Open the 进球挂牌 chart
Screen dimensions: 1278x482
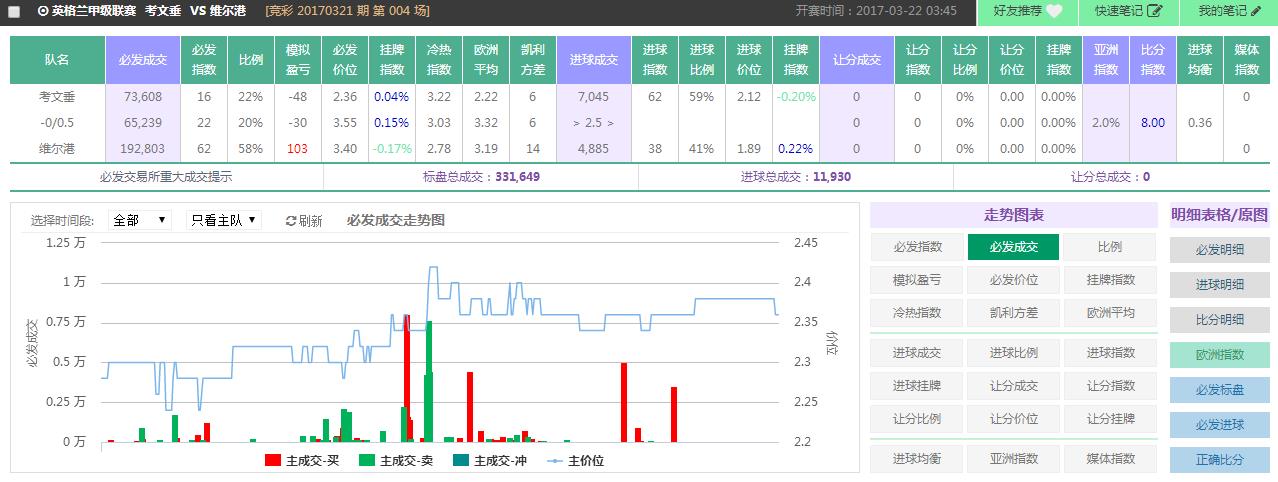click(918, 386)
